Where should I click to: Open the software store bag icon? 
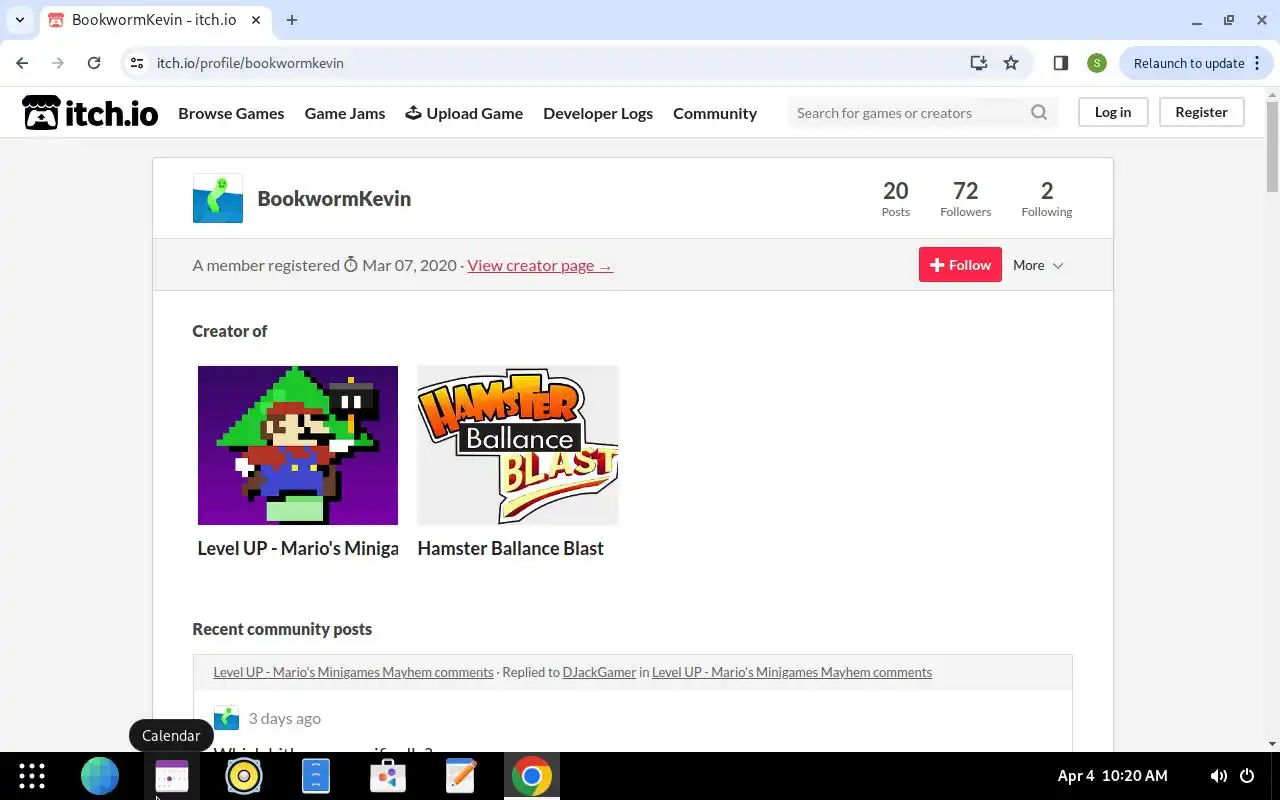coord(388,776)
